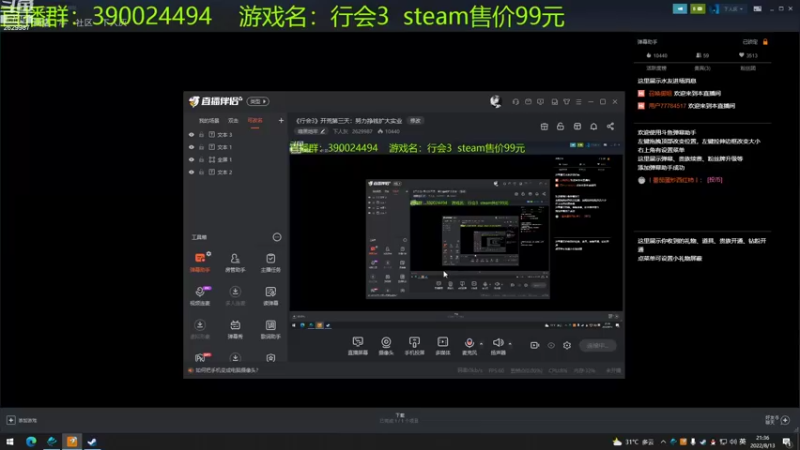Open the PK tool with red badge

tap(200, 357)
